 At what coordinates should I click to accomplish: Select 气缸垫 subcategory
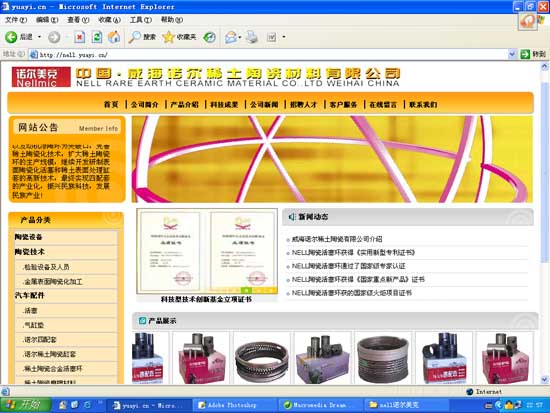[x=33, y=325]
